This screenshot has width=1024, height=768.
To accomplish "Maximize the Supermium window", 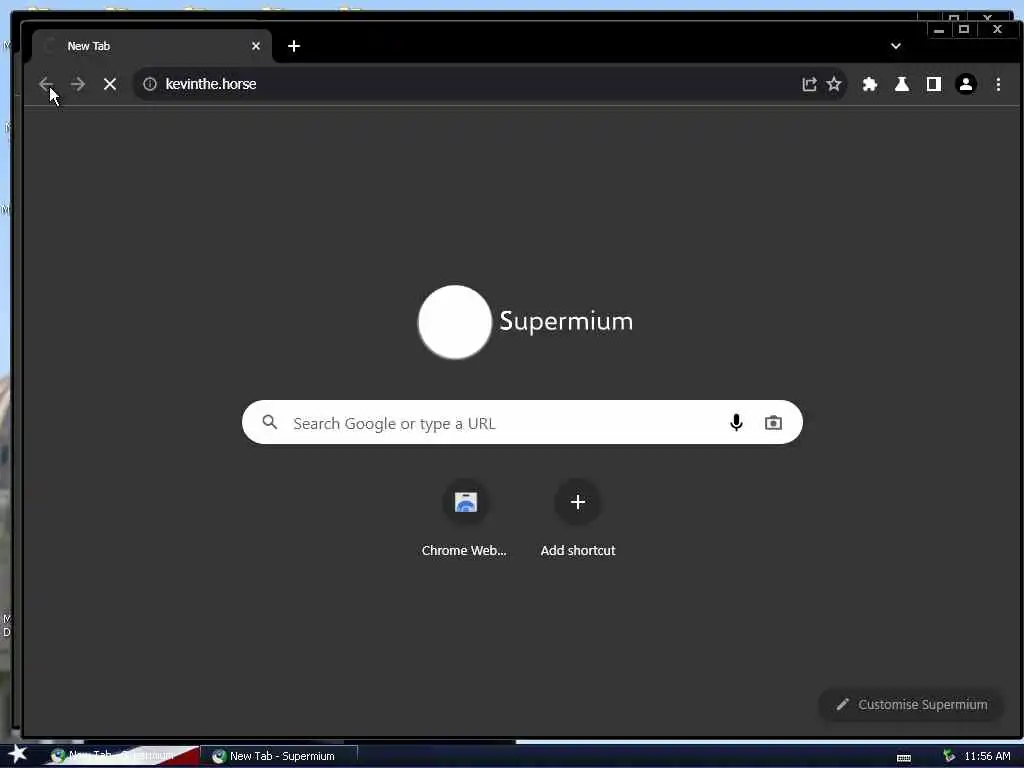I will pos(964,29).
